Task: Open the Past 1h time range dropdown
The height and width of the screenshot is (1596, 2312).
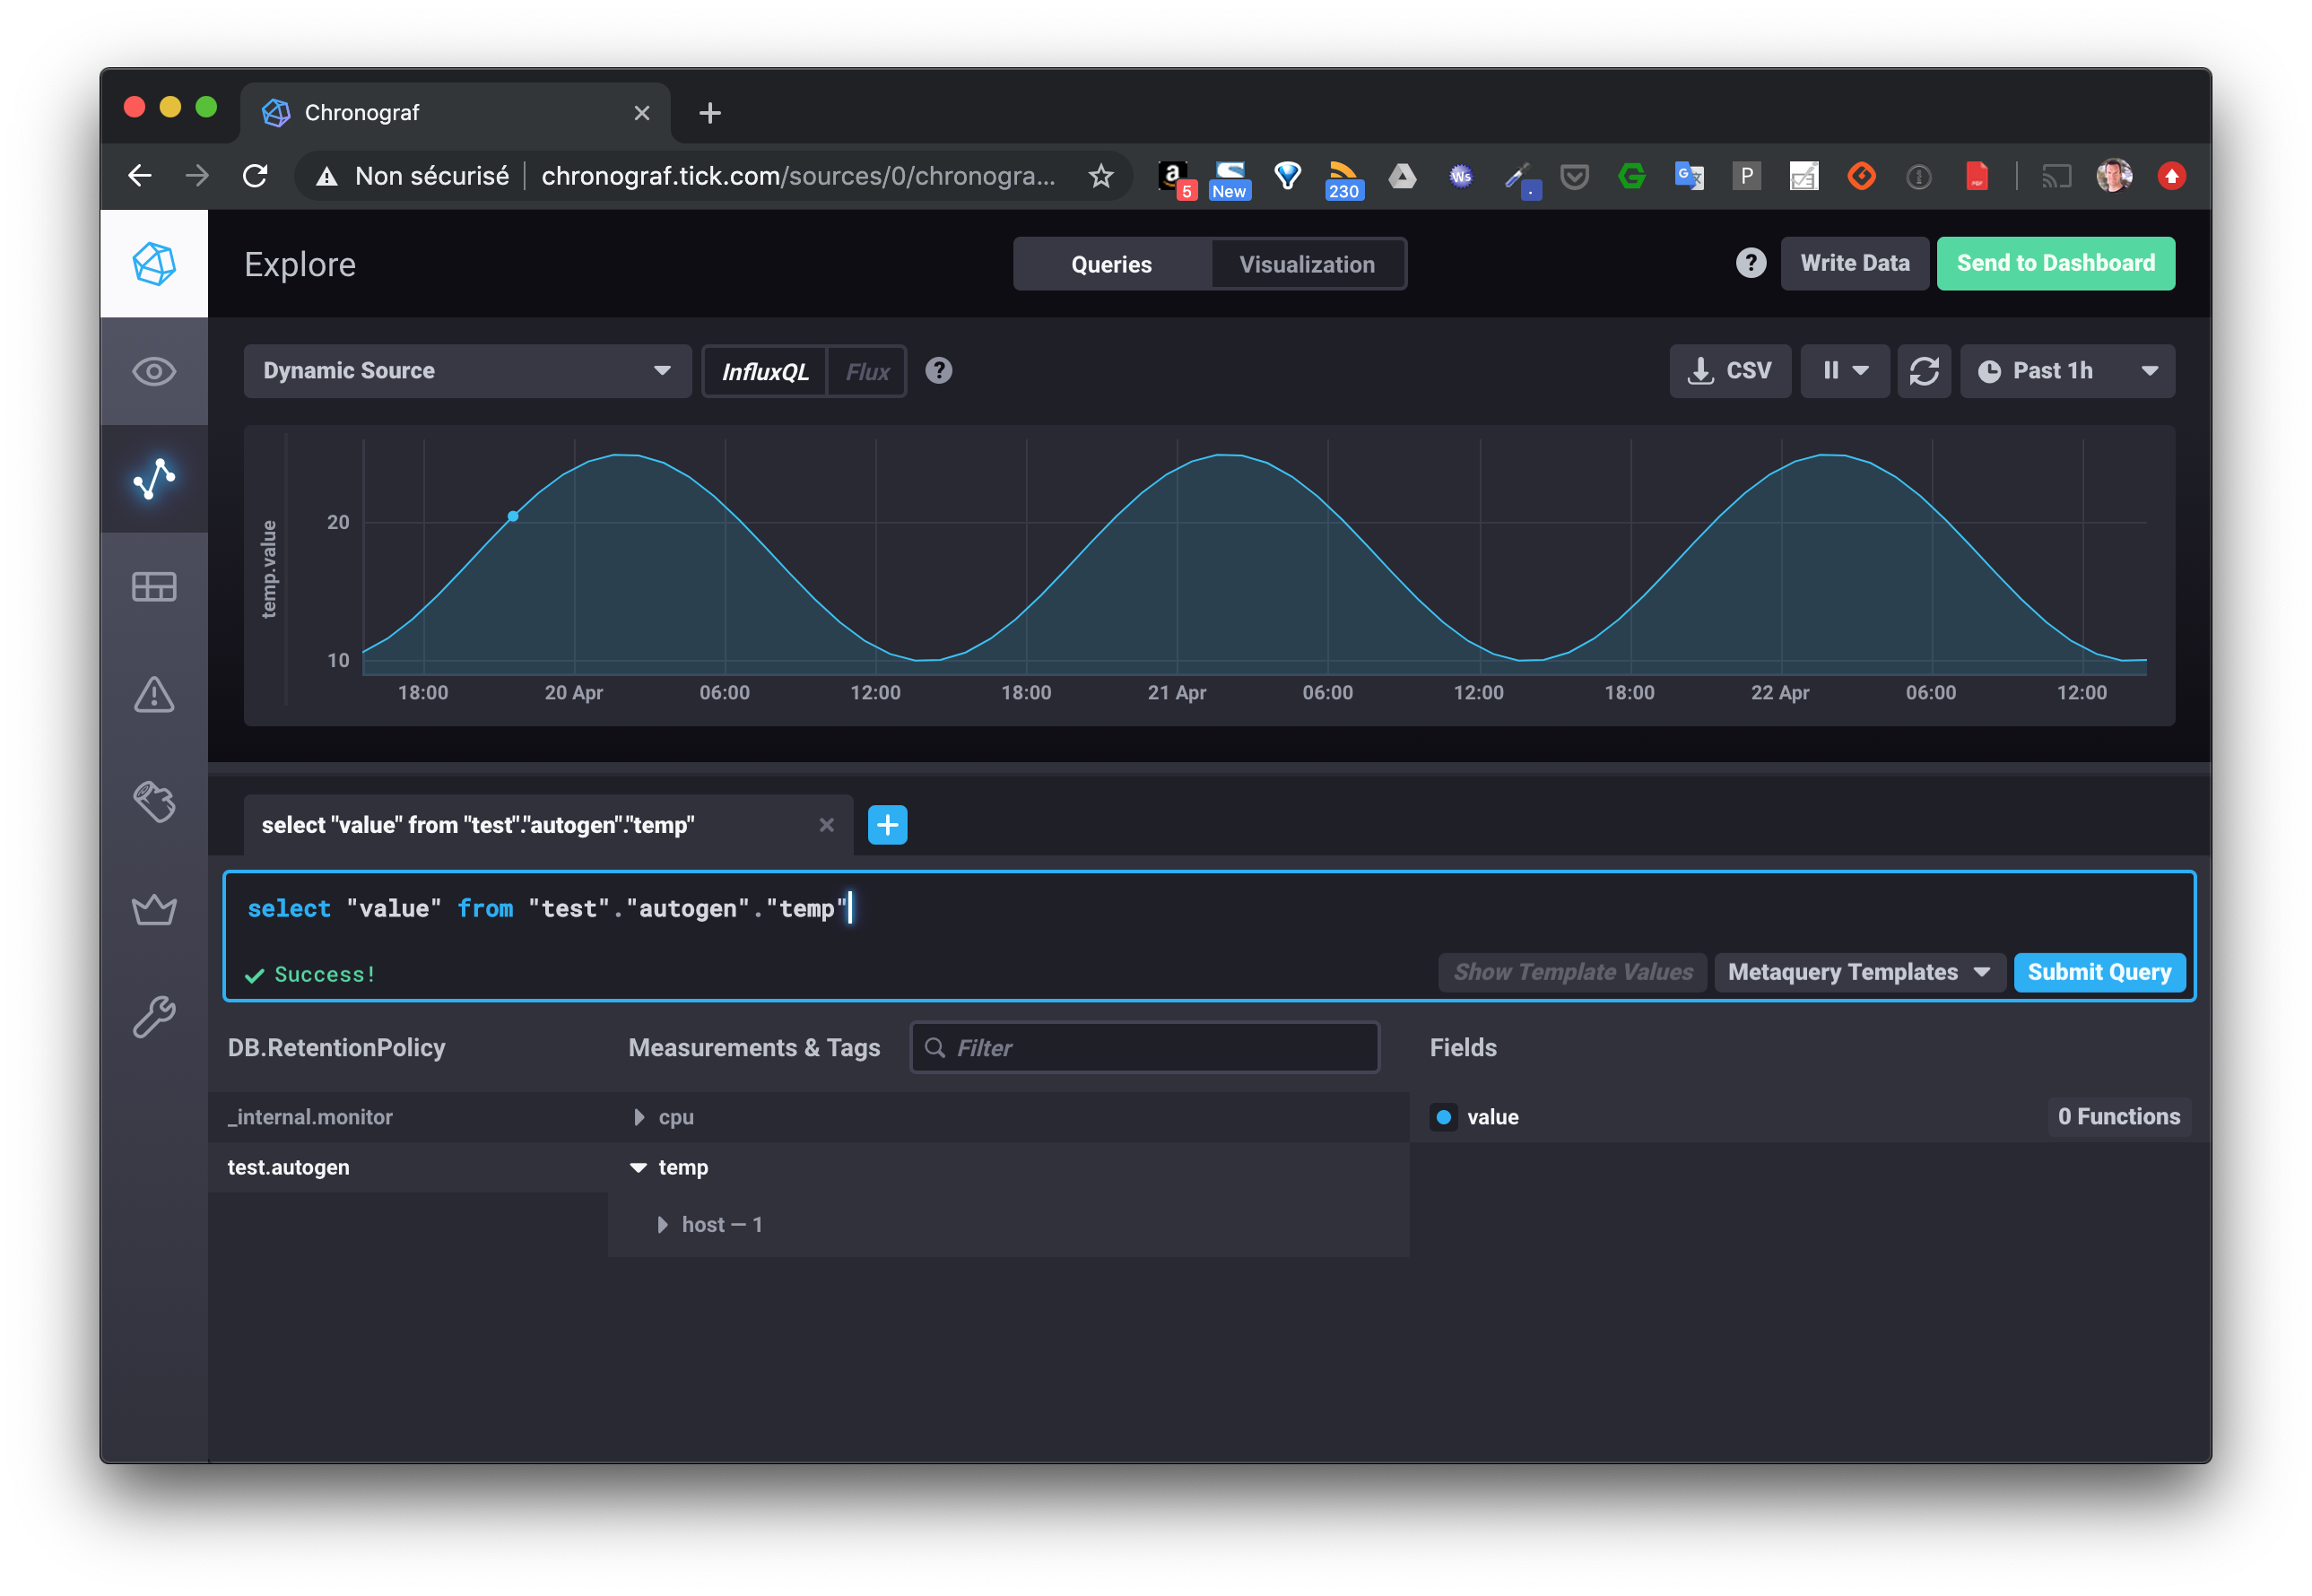Action: click(2067, 371)
